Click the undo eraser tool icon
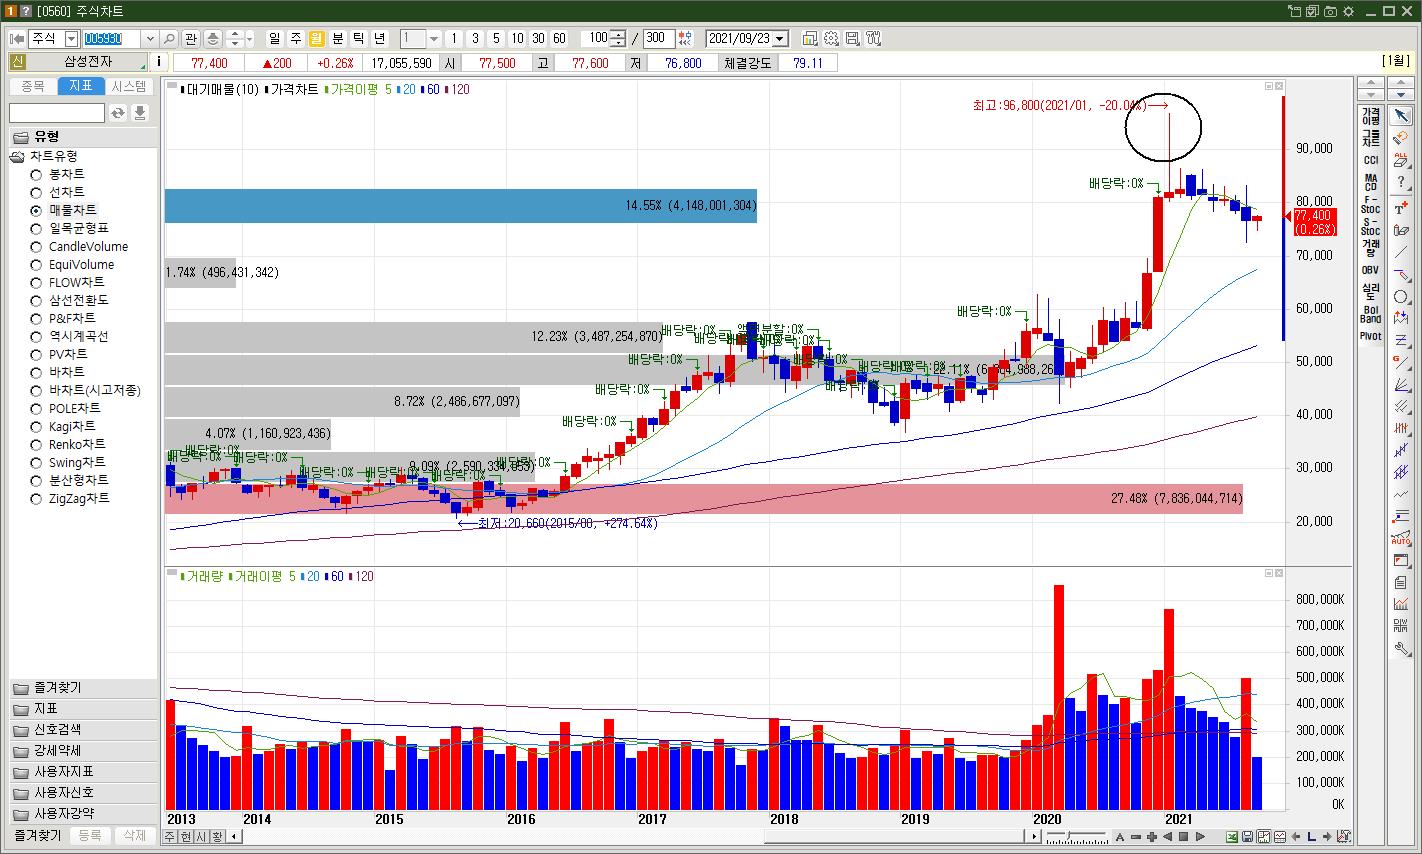This screenshot has height=854, width=1422. point(1401,137)
